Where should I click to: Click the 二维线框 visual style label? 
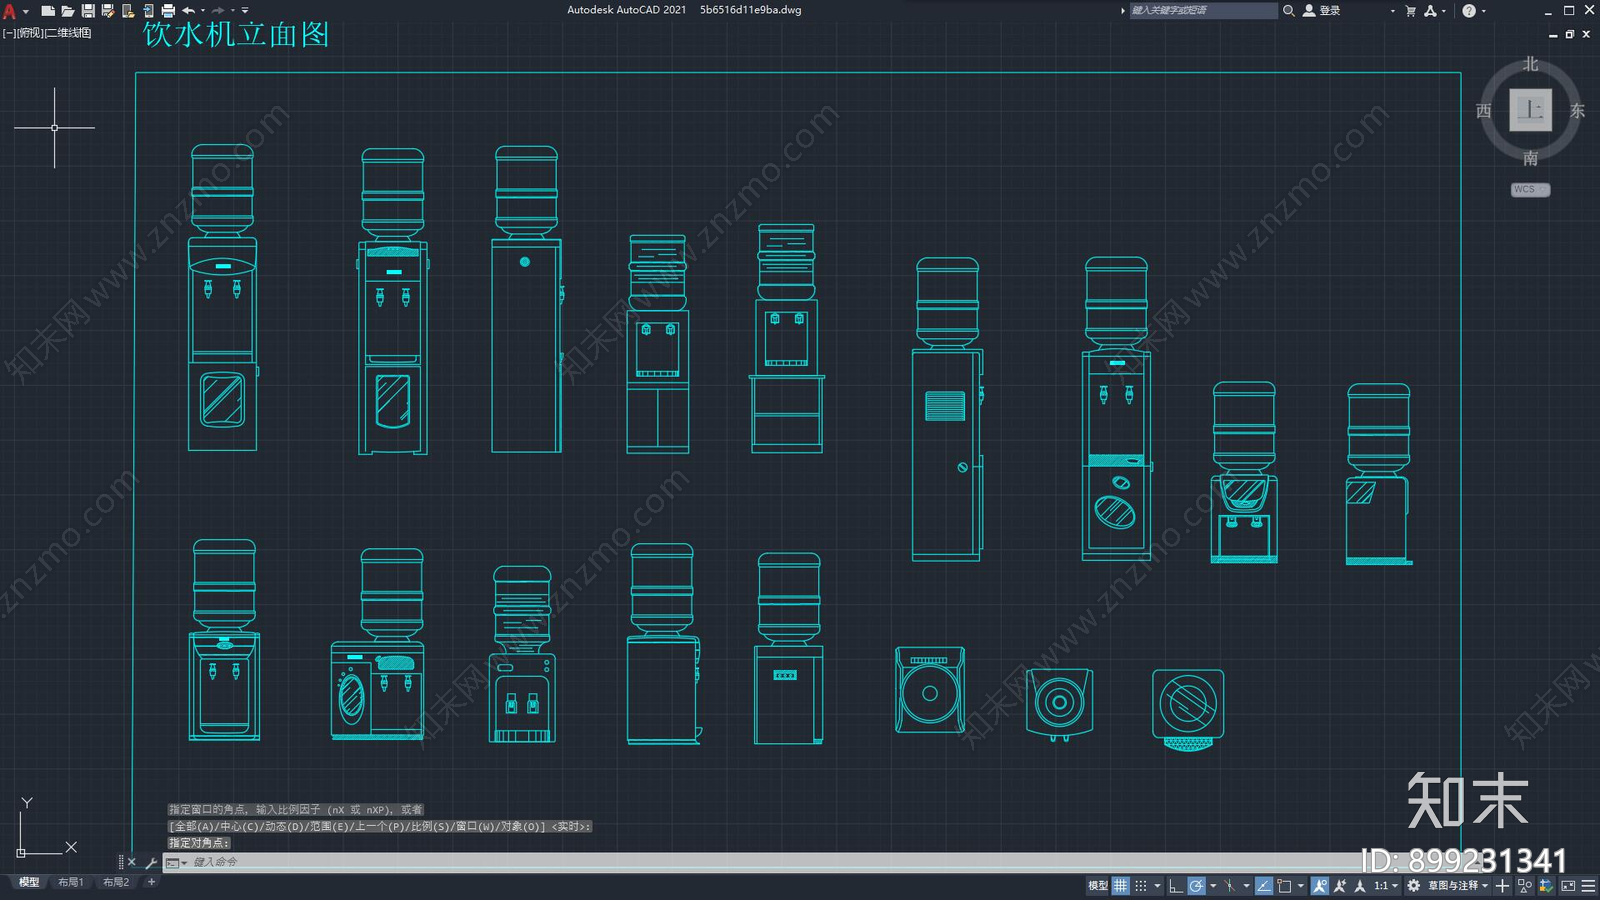point(68,33)
